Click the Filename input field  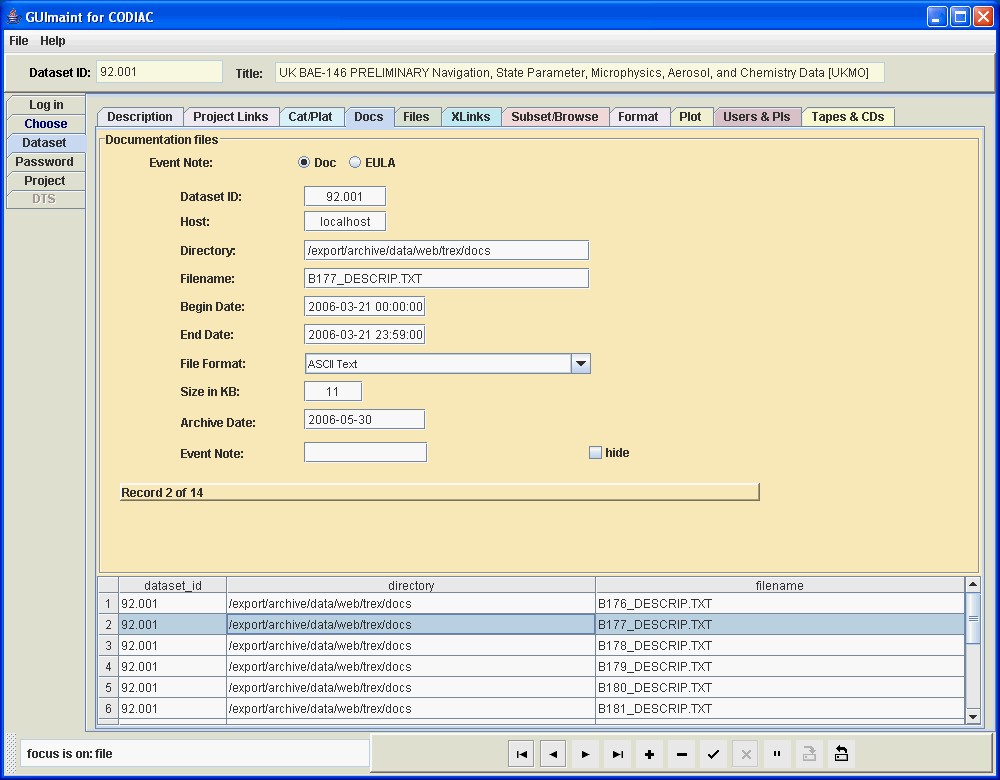pyautogui.click(x=446, y=279)
